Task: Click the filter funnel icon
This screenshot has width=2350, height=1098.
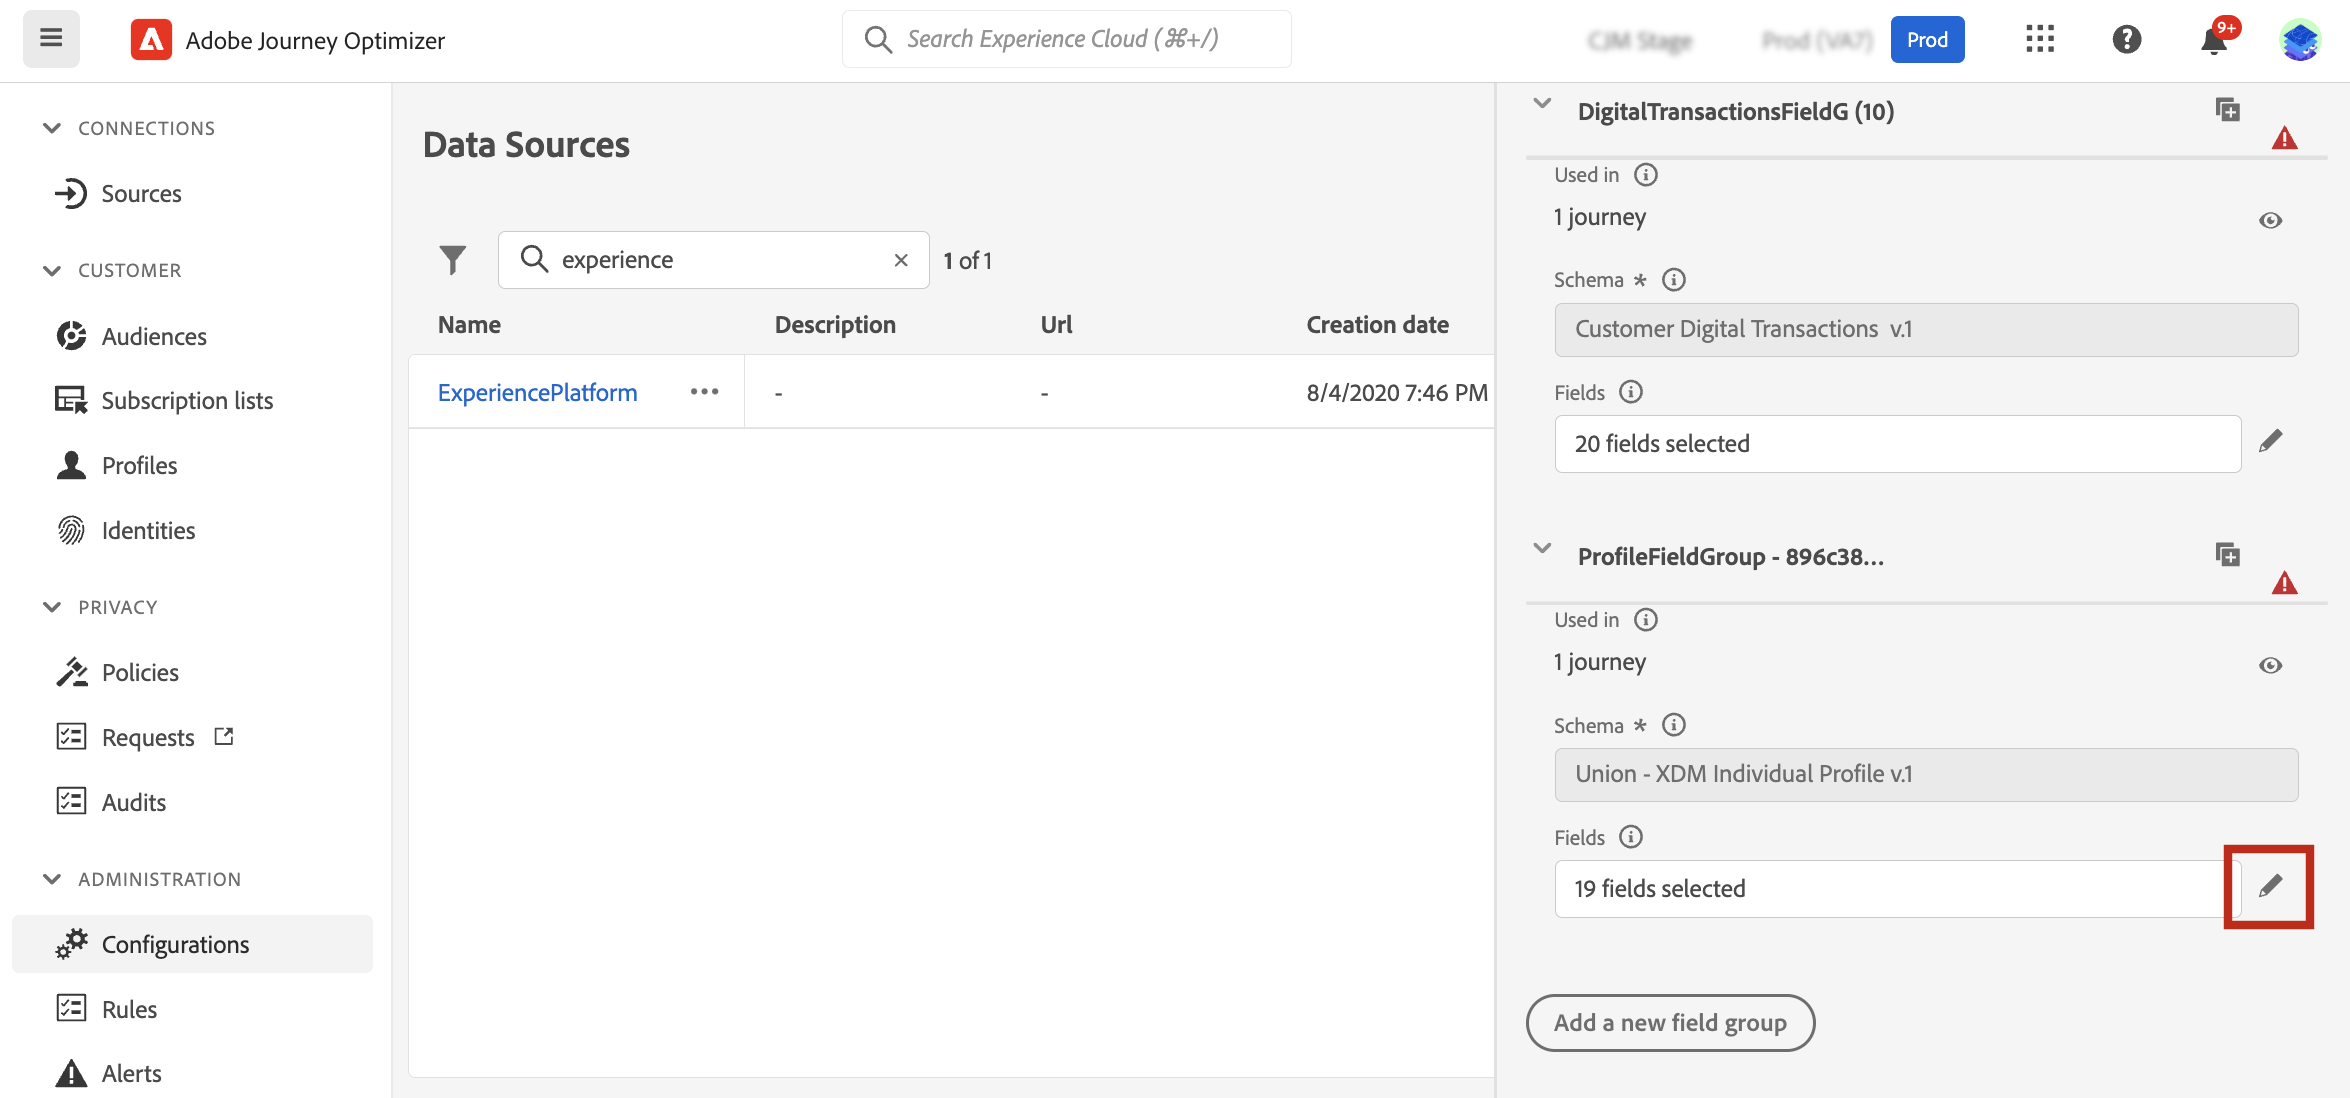Action: pos(452,260)
